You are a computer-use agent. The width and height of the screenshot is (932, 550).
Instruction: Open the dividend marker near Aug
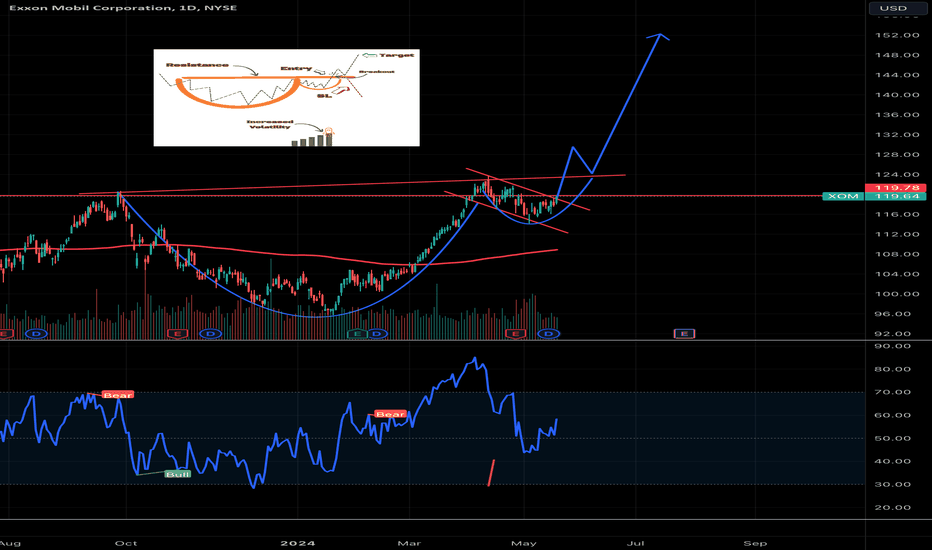coord(36,334)
